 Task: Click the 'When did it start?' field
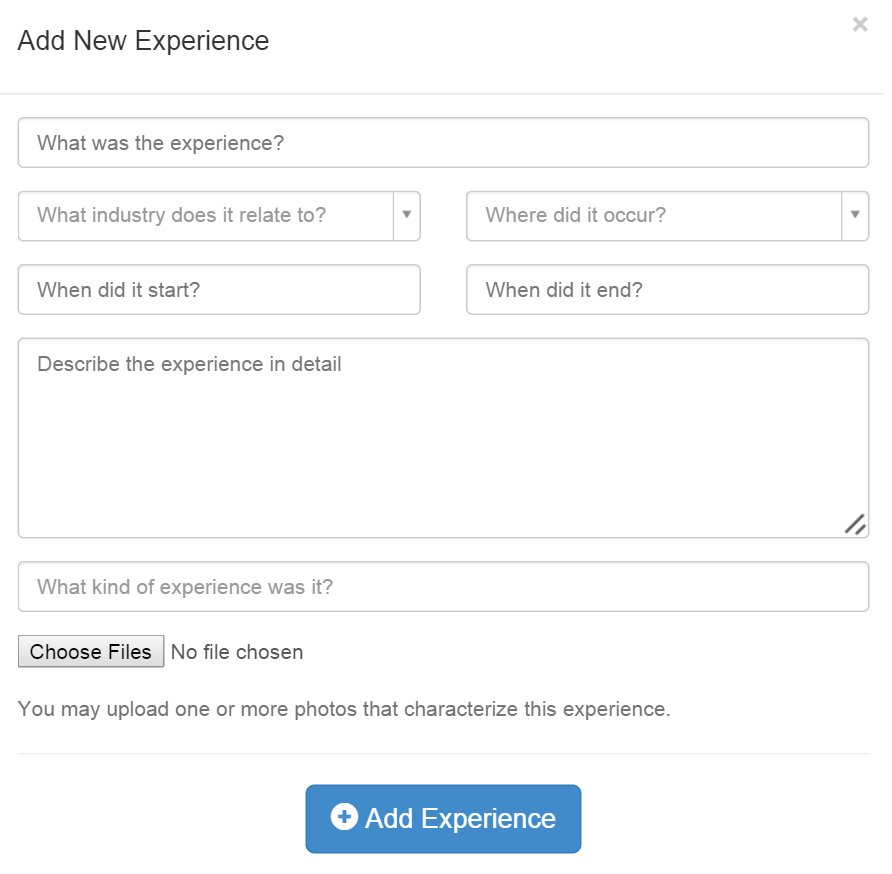click(219, 290)
